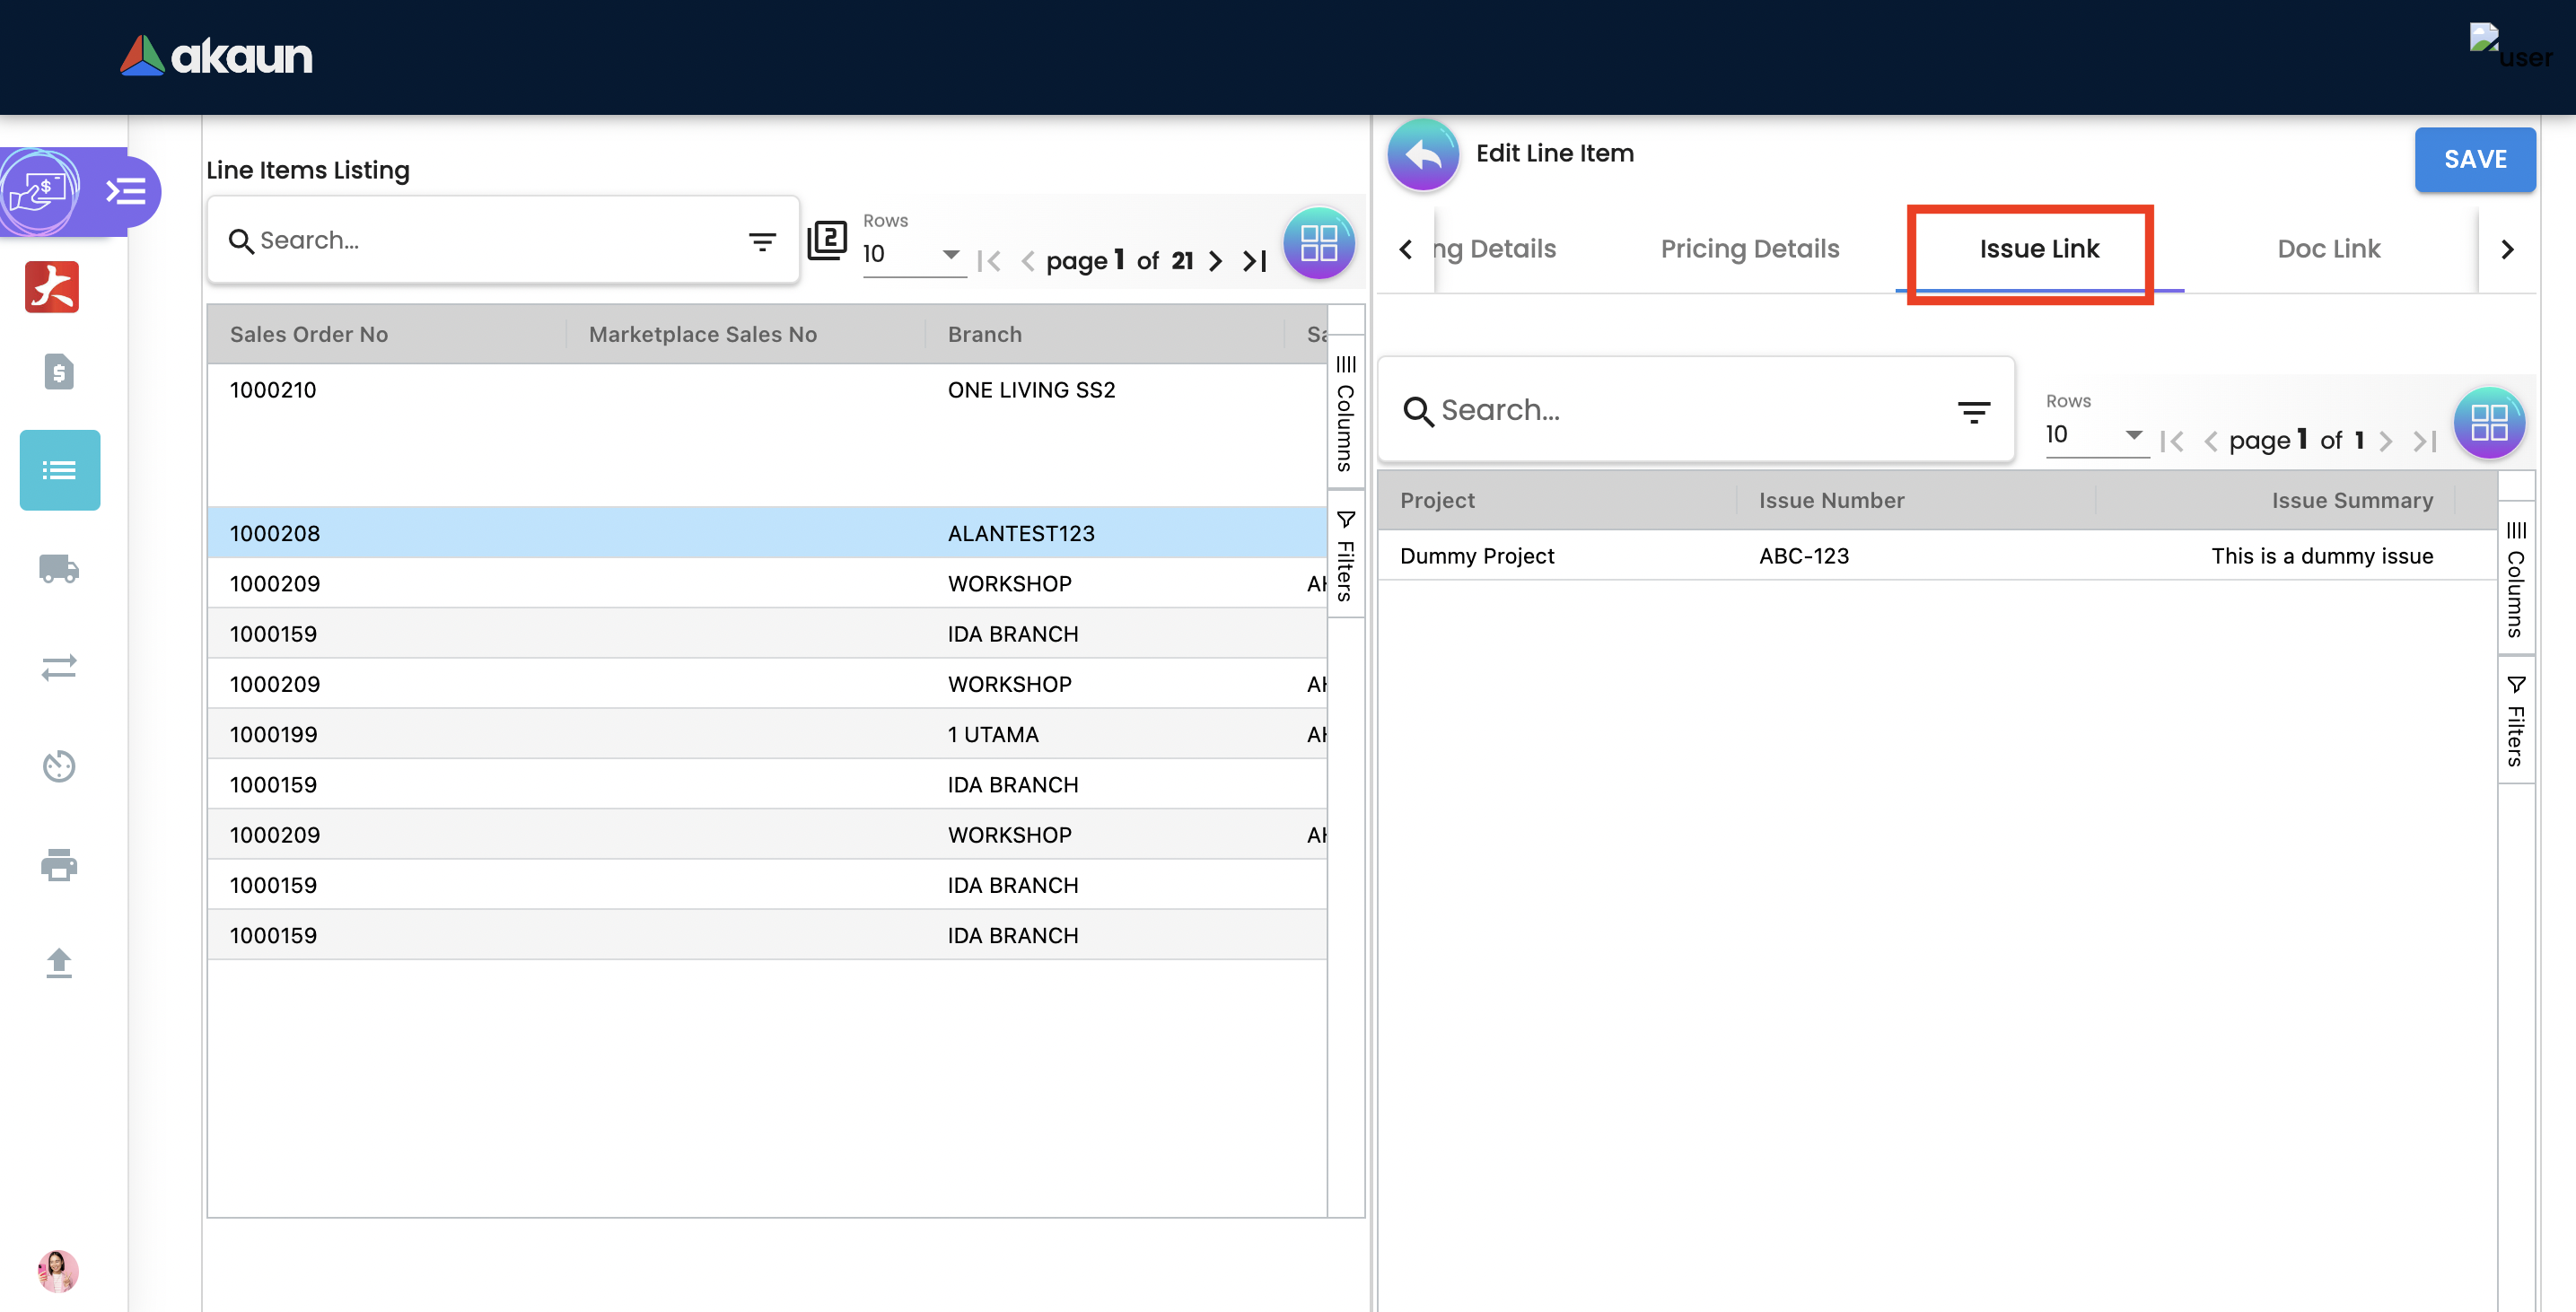Toggle the sidebar menu collapse icon
The image size is (2576, 1312).
click(126, 190)
